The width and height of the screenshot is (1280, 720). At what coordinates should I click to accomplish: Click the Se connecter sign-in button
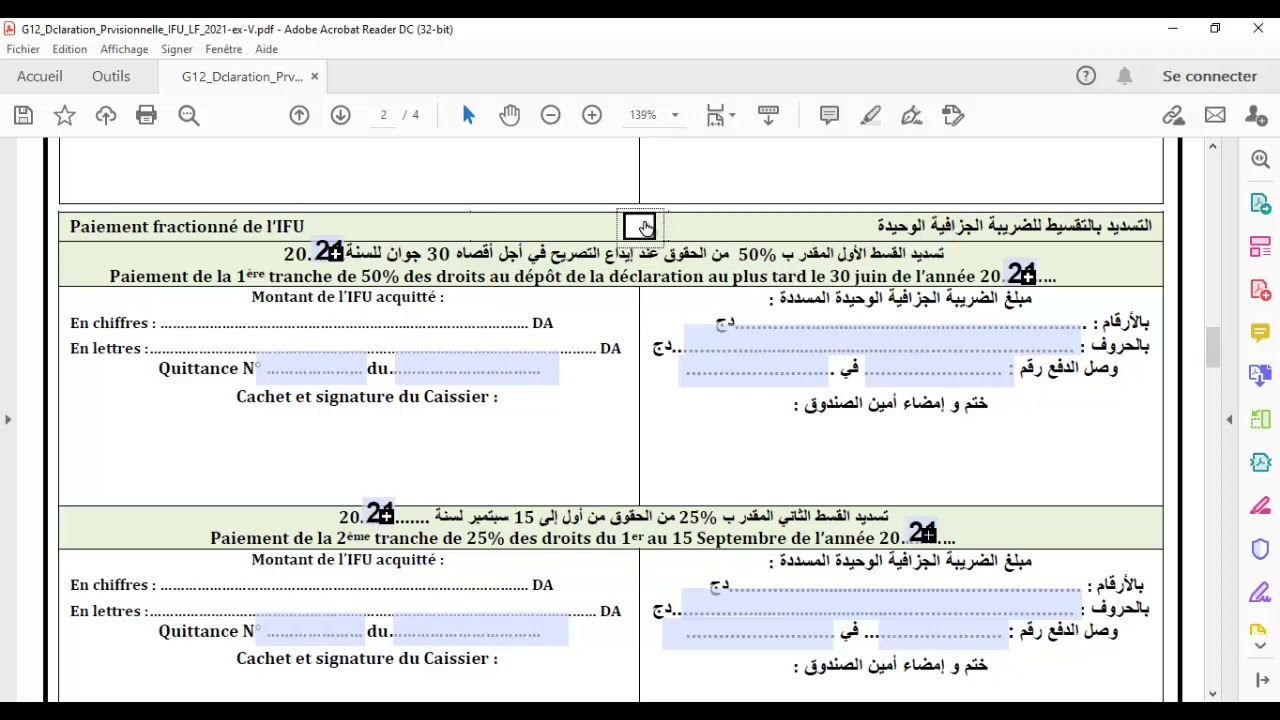[x=1210, y=76]
